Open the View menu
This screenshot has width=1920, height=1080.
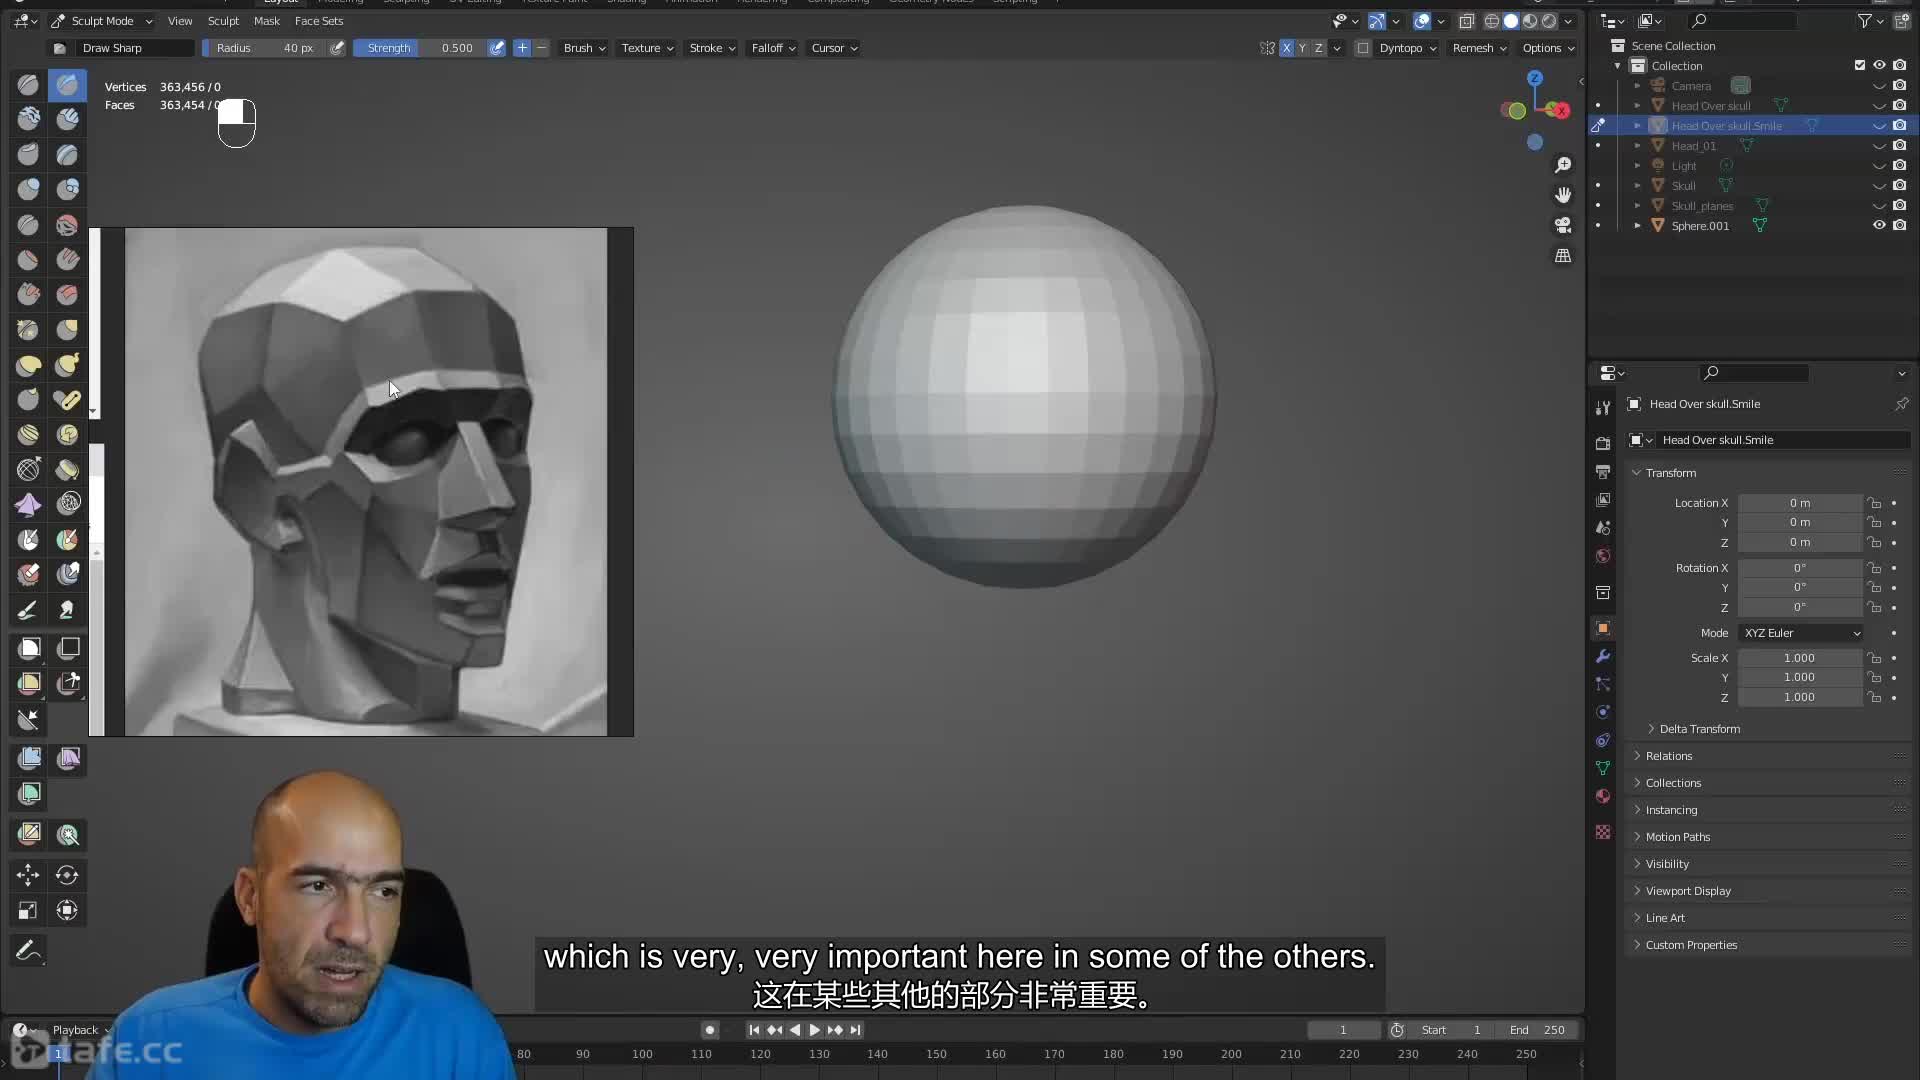point(180,20)
